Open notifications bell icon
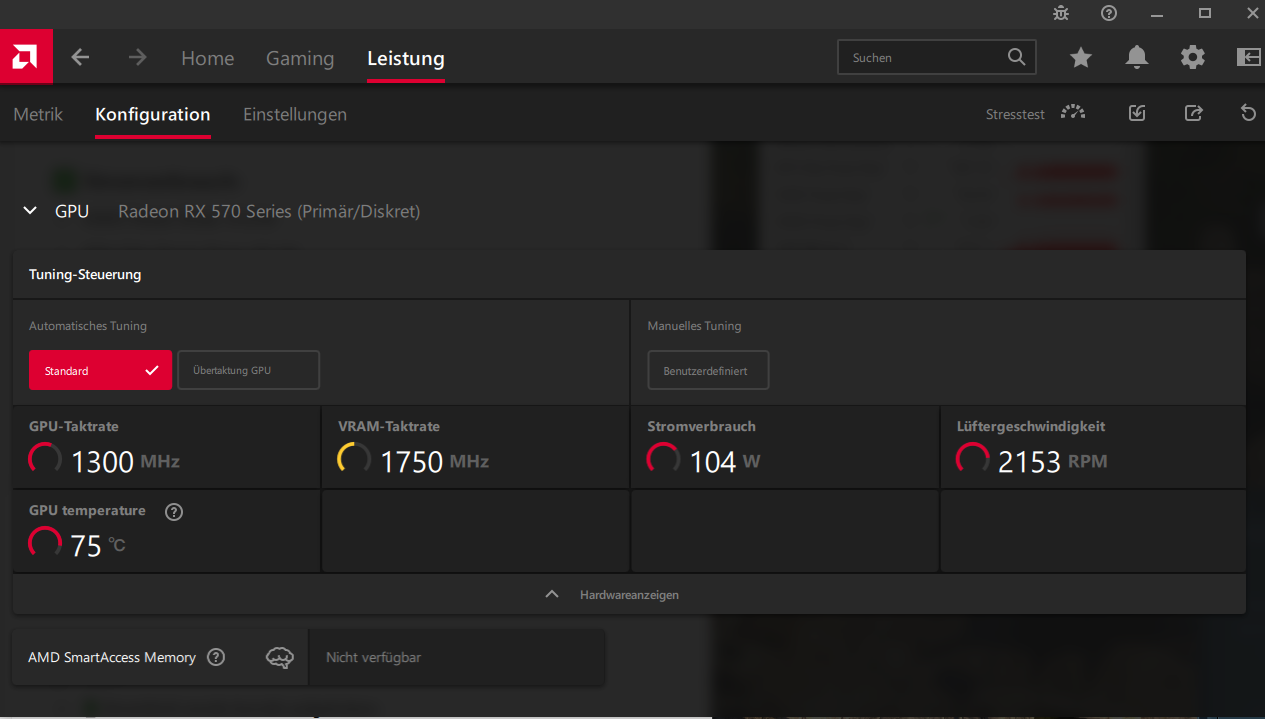 (x=1137, y=57)
